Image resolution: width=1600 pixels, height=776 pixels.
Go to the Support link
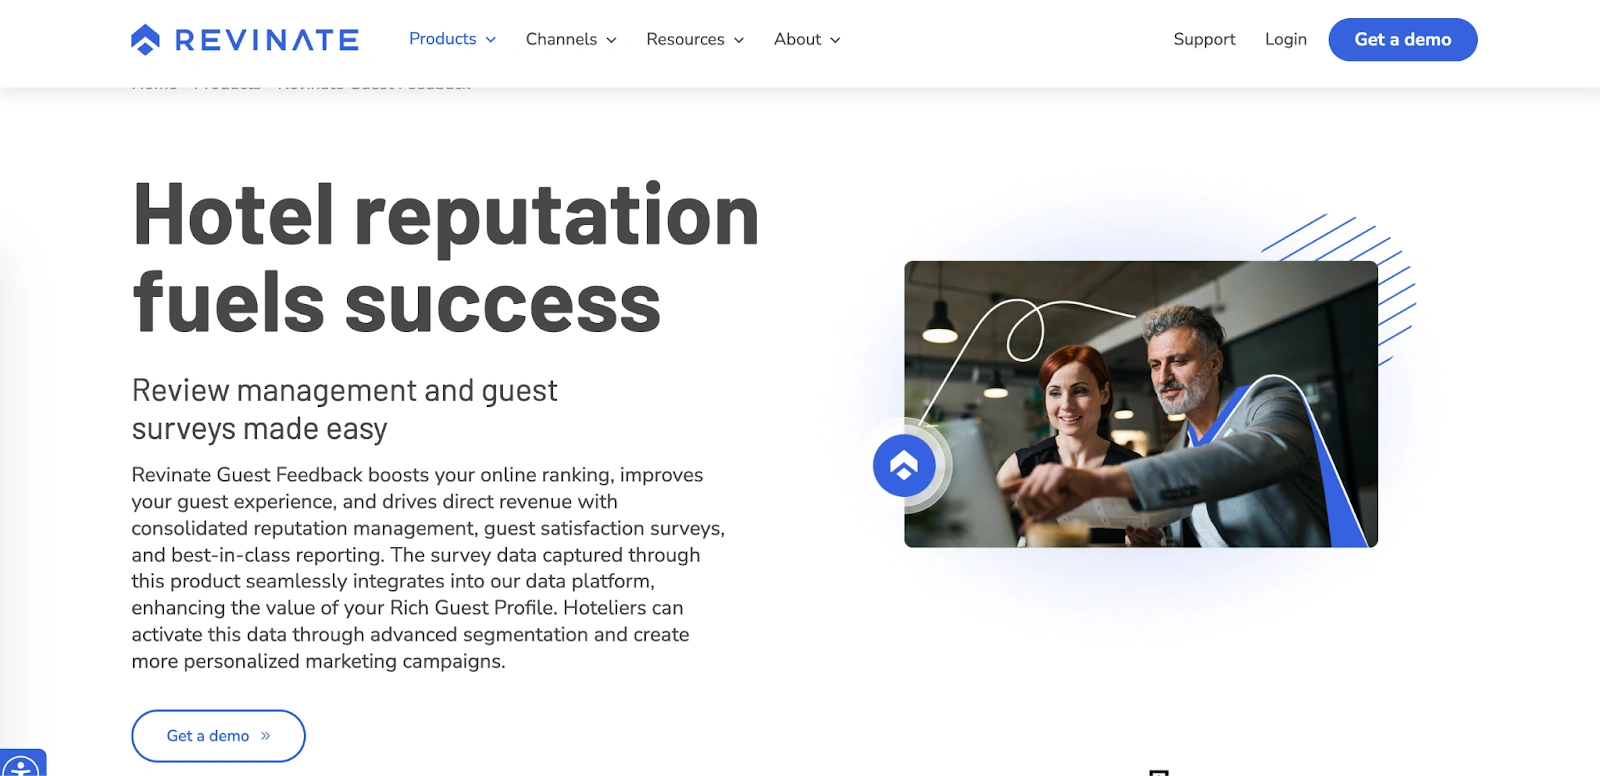point(1204,39)
